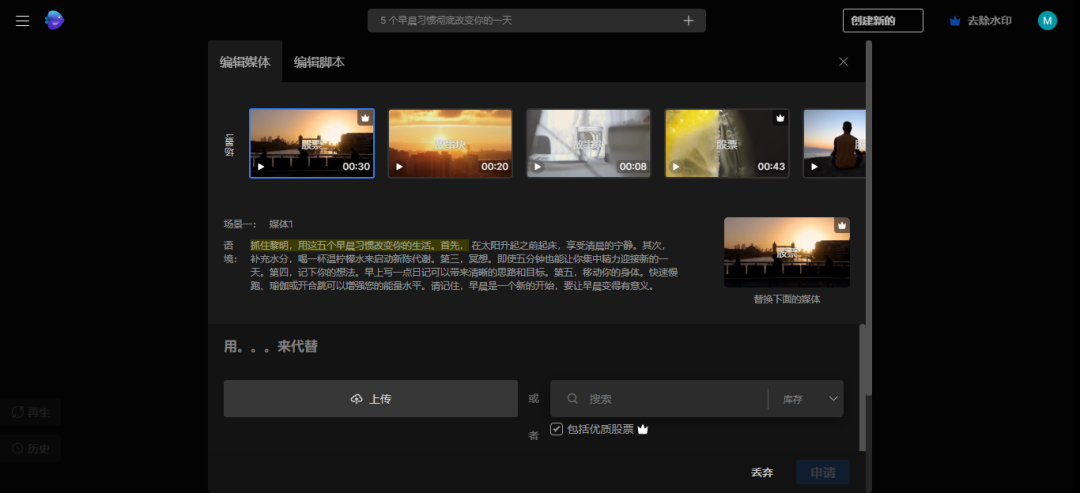Click the 创建新的 button
The height and width of the screenshot is (493, 1080).
[882, 21]
